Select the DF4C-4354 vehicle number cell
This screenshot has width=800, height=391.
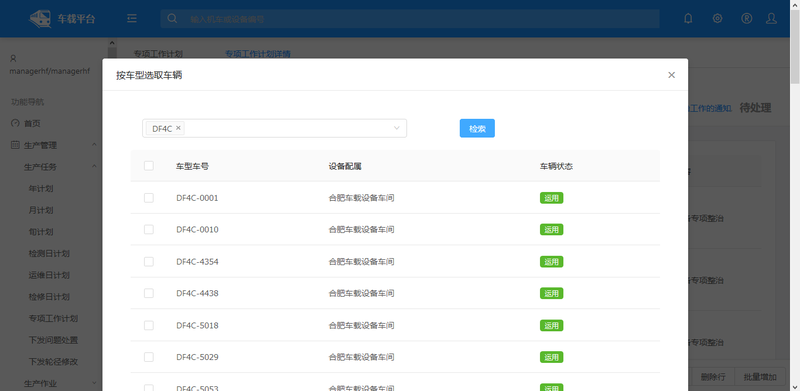(197, 261)
